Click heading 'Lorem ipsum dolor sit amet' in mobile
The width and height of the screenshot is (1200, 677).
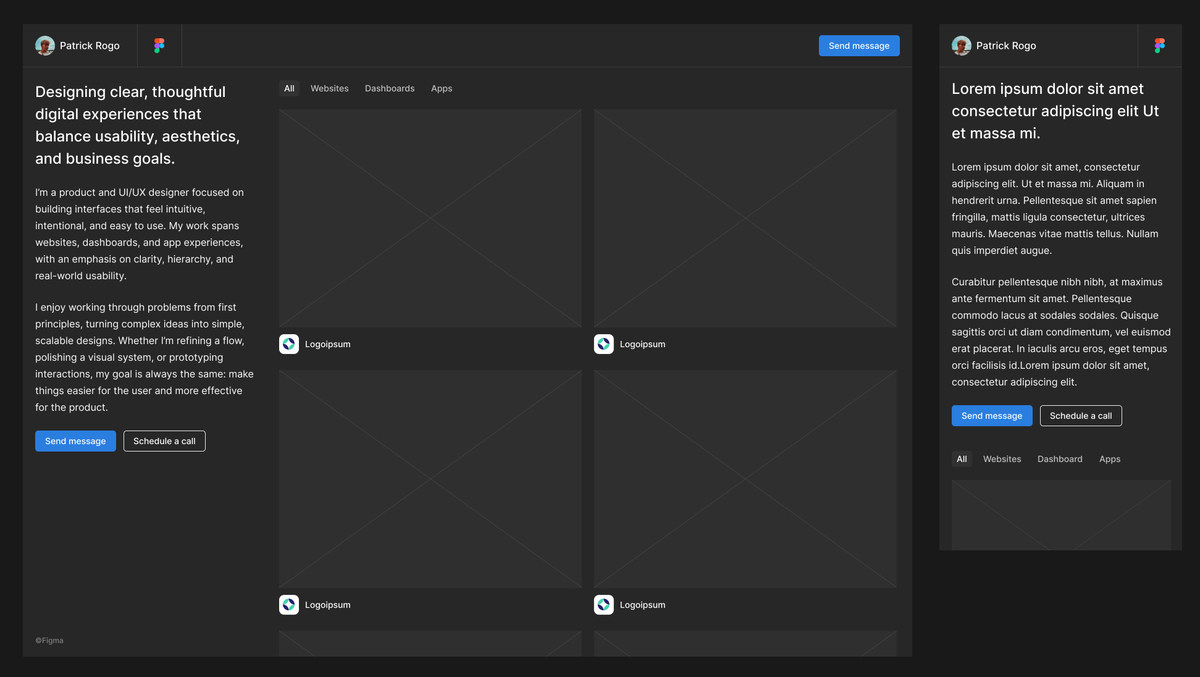coord(1055,111)
